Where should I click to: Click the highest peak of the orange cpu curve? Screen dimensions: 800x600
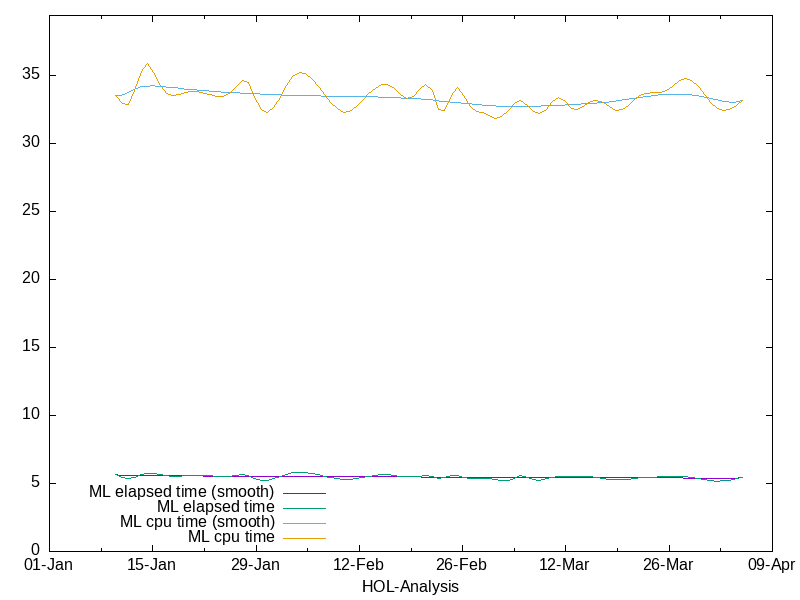coord(147,64)
